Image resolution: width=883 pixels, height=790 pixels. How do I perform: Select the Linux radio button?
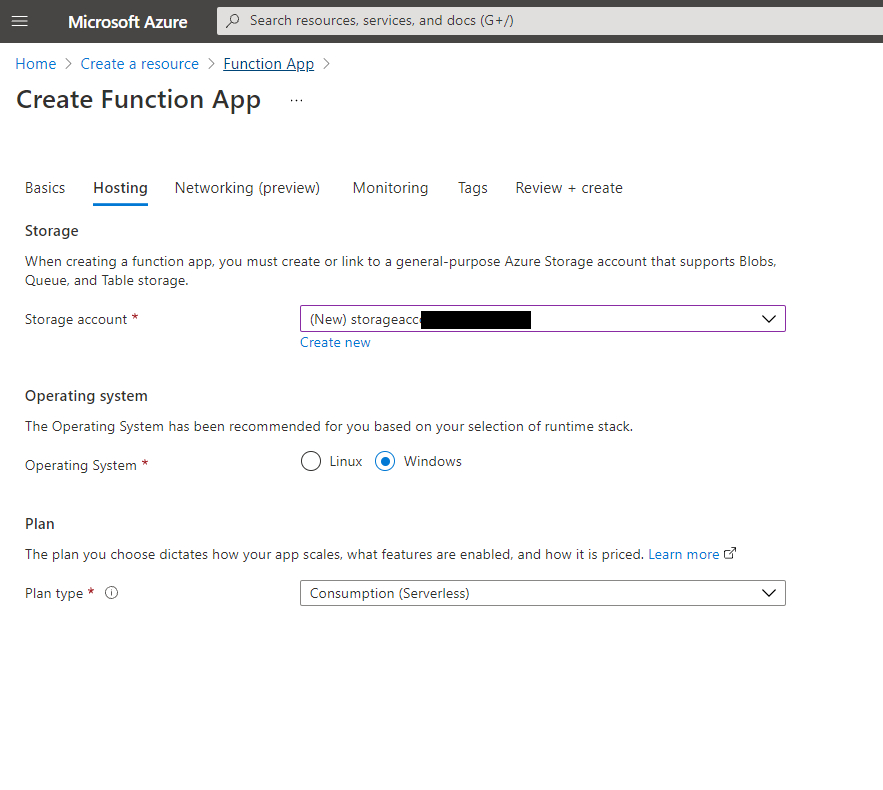[x=311, y=461]
